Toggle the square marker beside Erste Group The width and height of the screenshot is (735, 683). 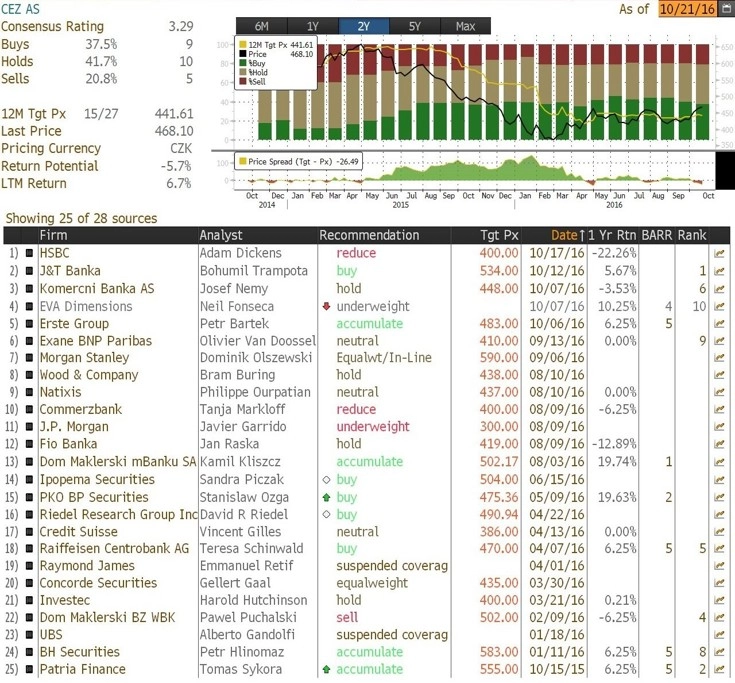tap(29, 324)
